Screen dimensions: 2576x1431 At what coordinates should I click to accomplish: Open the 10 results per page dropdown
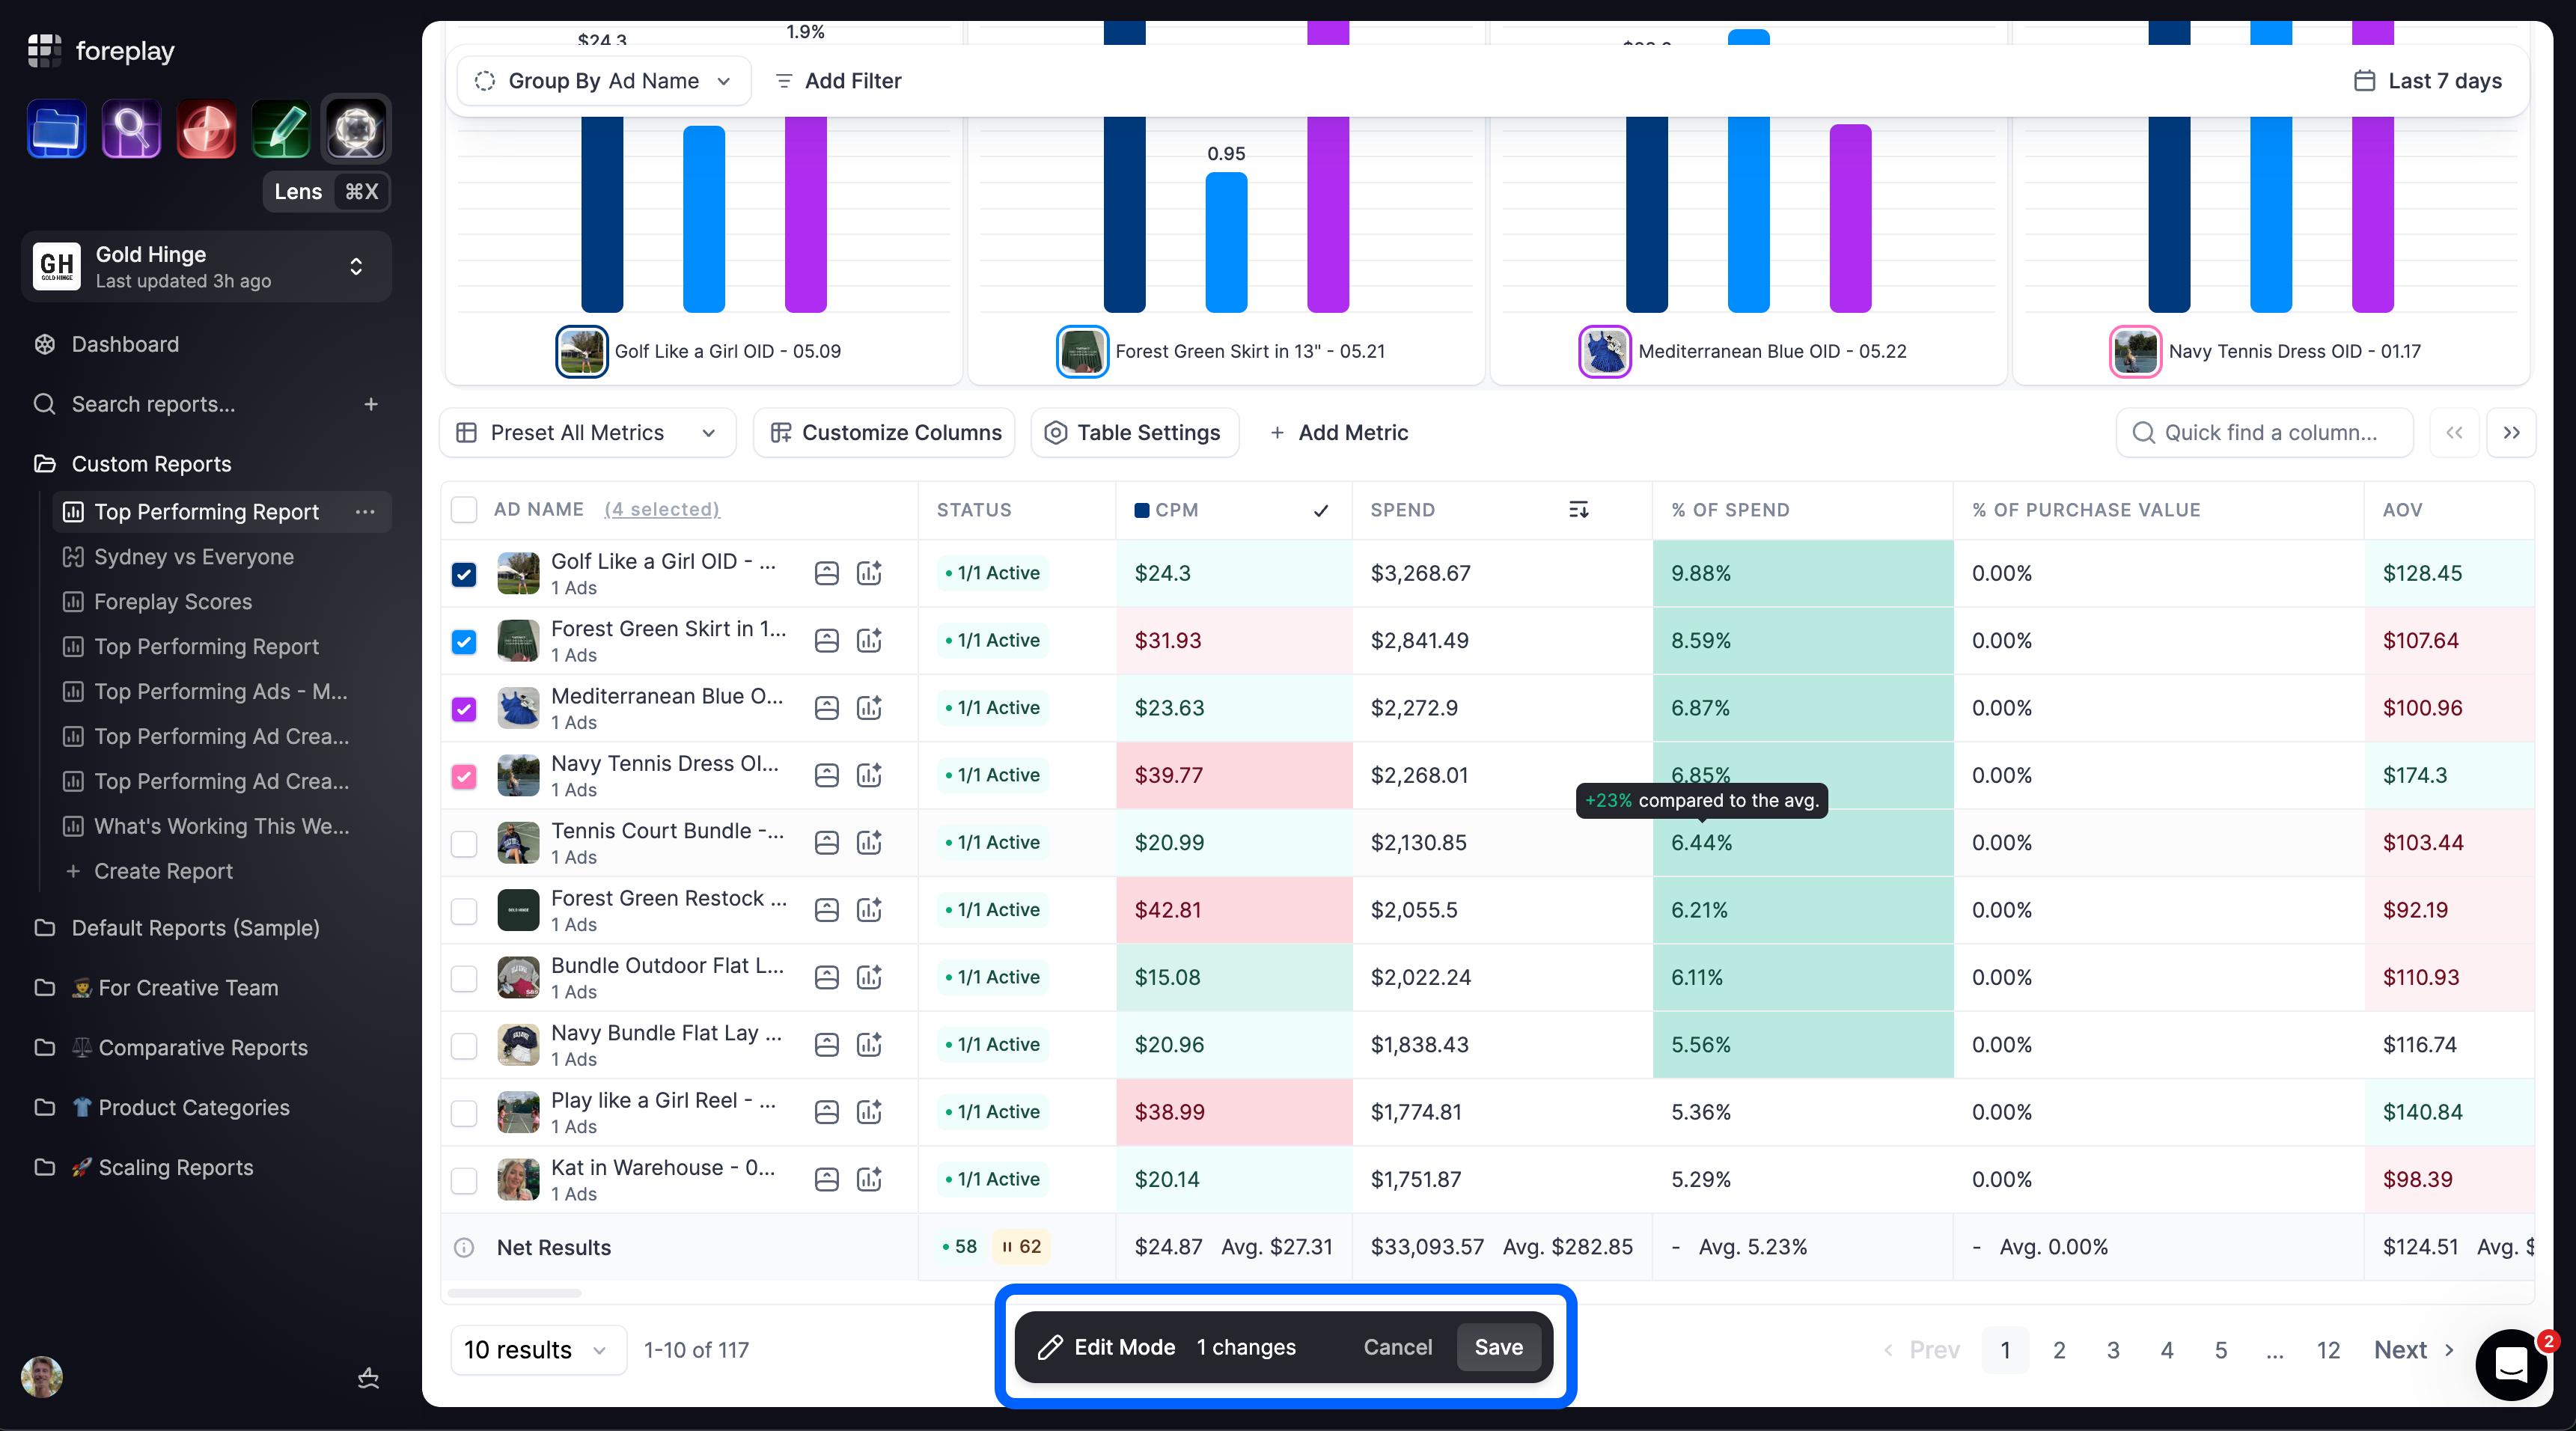pyautogui.click(x=537, y=1350)
